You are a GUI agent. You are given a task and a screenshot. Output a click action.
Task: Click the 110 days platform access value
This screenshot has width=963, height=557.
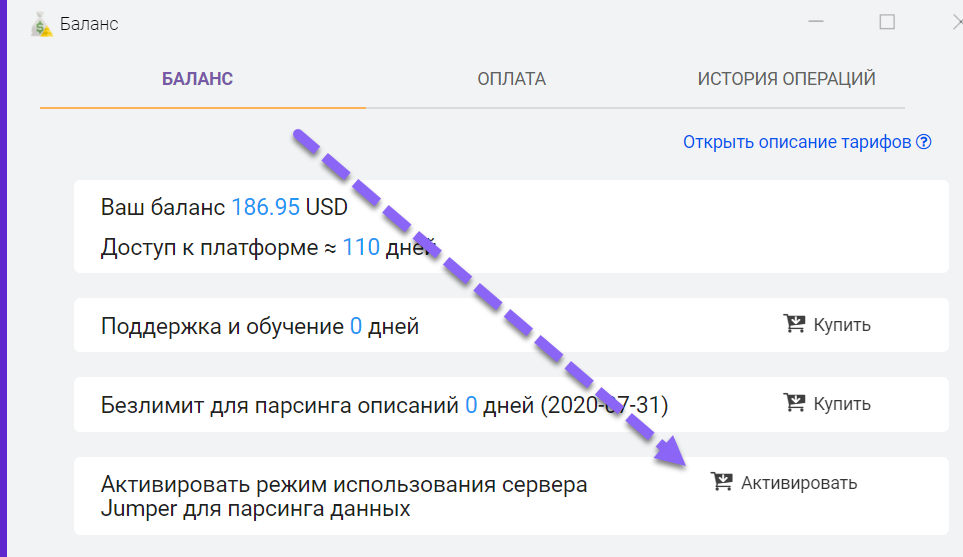[360, 247]
